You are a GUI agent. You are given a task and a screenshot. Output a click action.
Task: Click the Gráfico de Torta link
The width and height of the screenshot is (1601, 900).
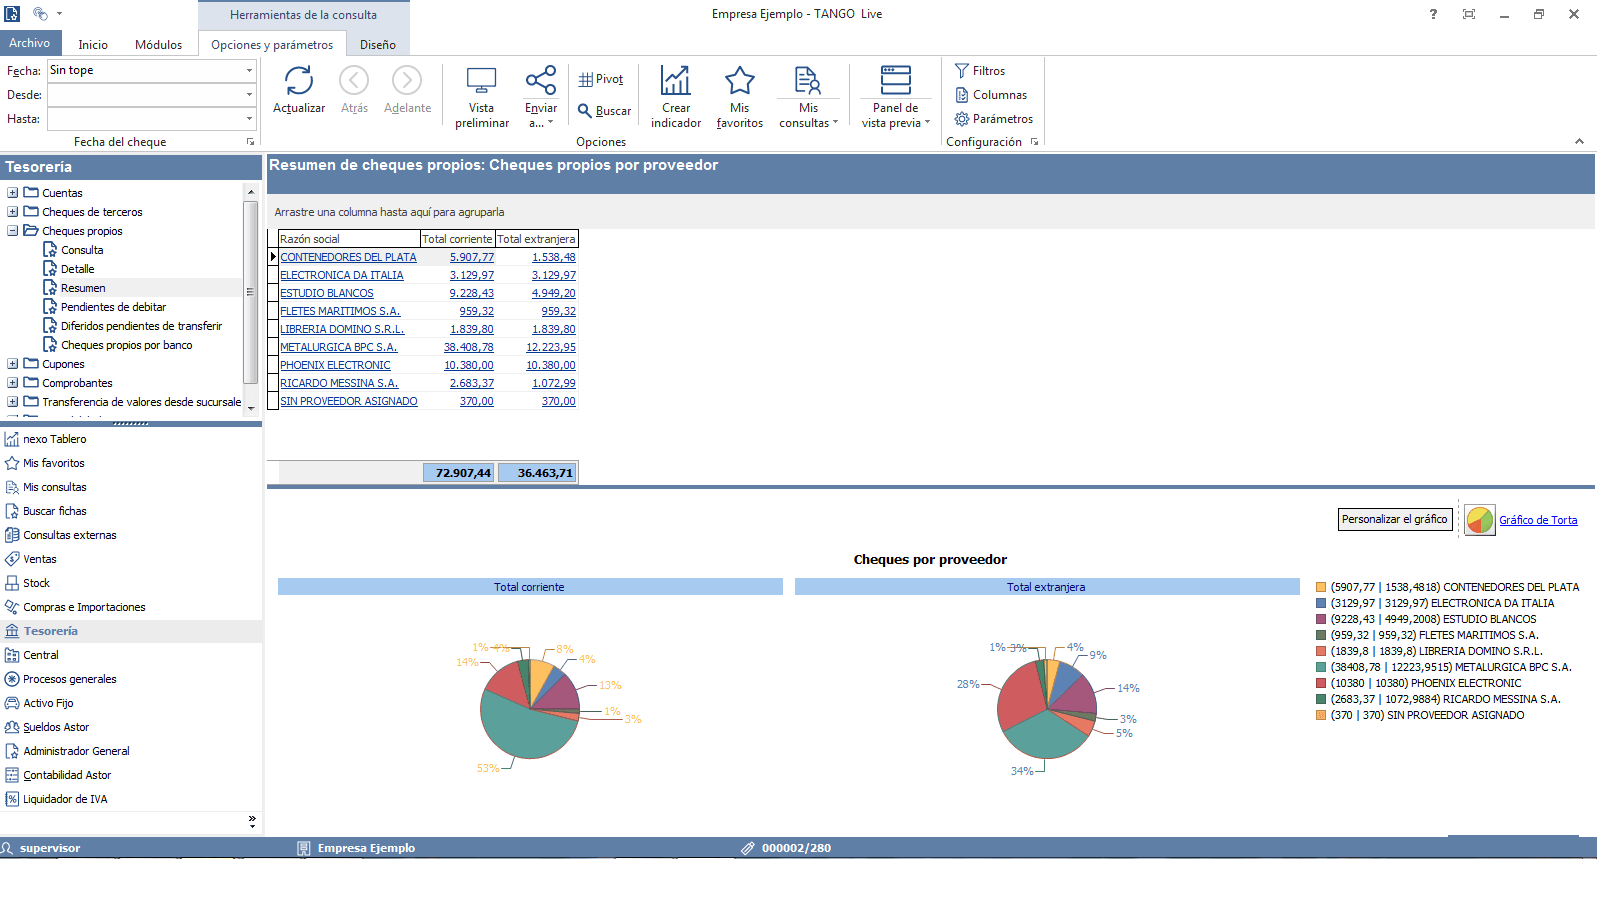coord(1538,520)
